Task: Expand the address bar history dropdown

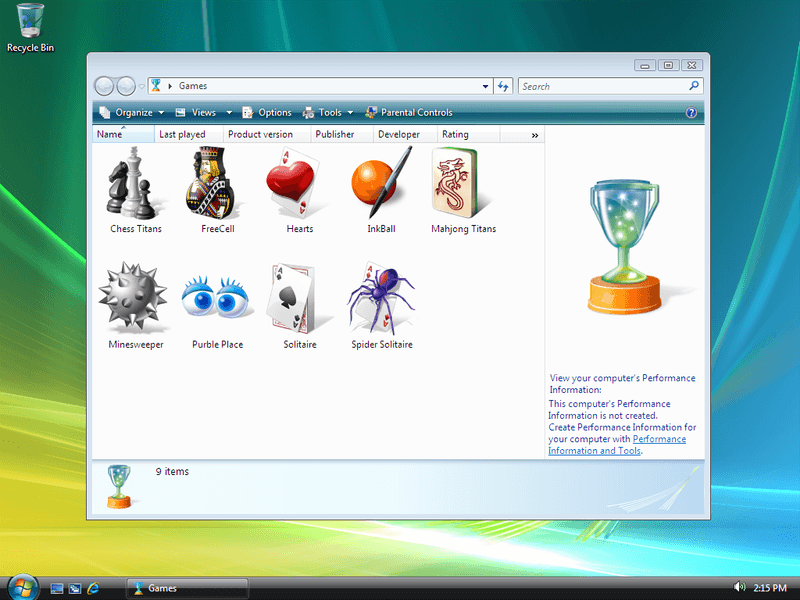Action: click(485, 86)
